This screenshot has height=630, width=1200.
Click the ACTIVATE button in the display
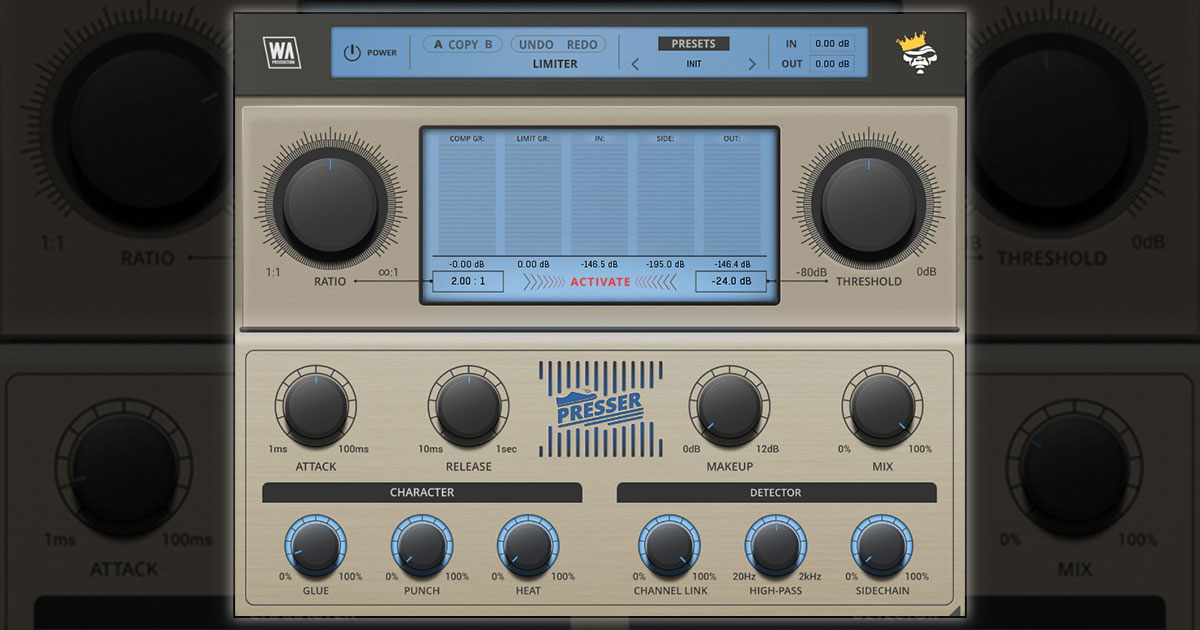coord(600,282)
